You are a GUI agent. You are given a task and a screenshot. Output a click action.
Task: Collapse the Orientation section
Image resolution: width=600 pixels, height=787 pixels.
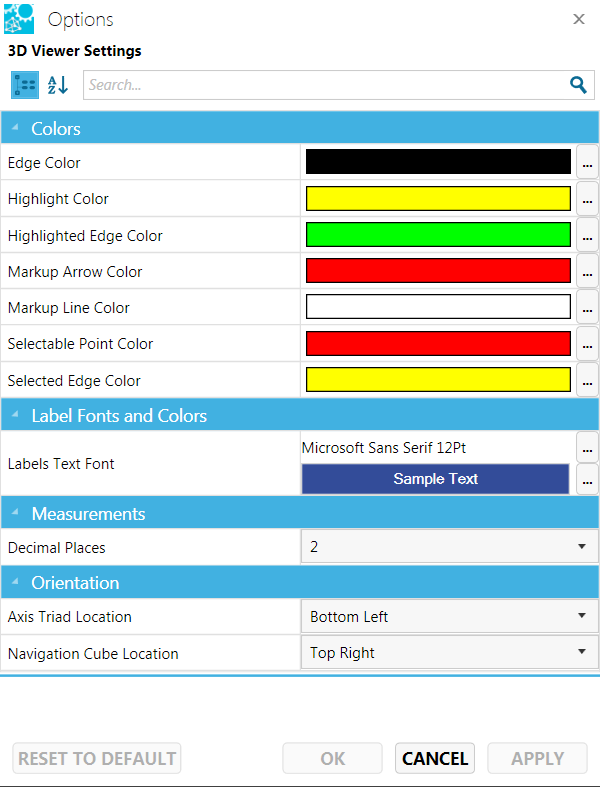pos(15,583)
